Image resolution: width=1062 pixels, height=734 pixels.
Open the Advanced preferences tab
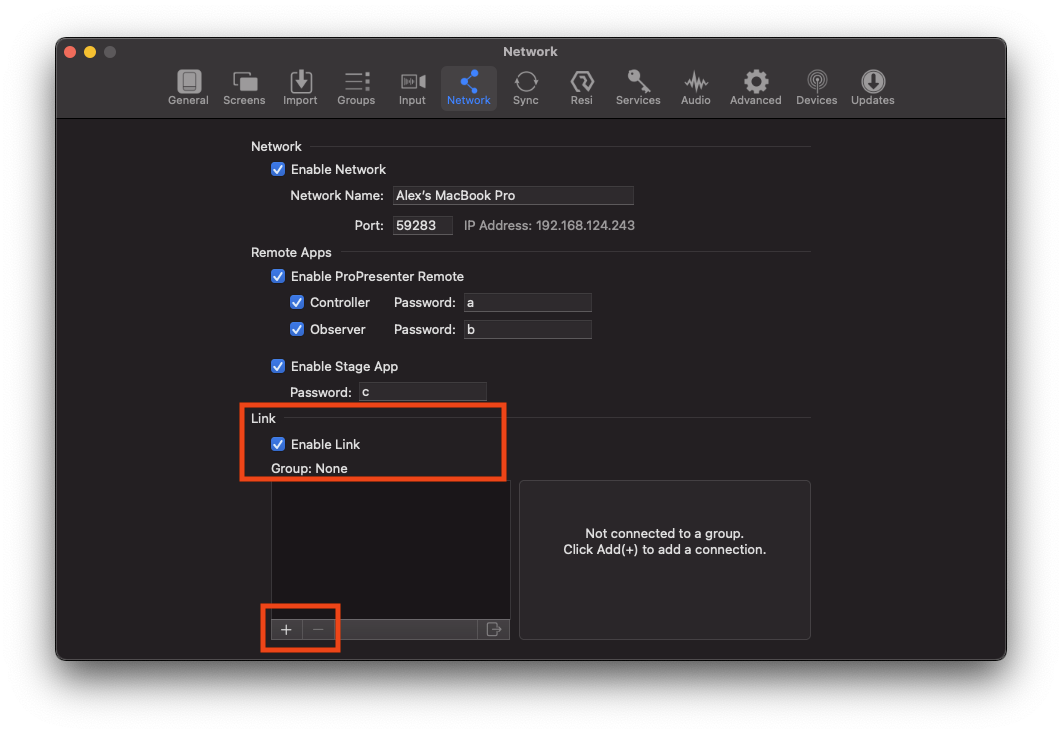coord(756,87)
